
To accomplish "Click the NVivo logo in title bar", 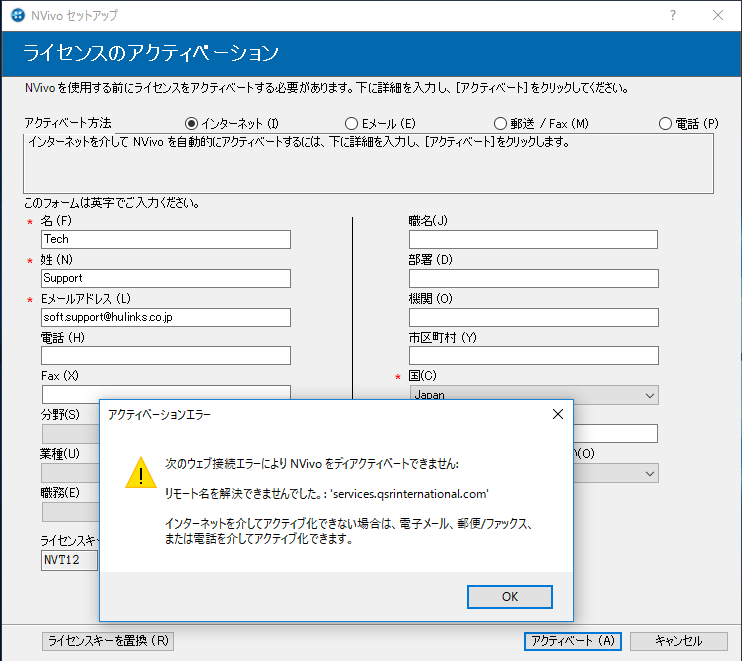I will [x=18, y=15].
